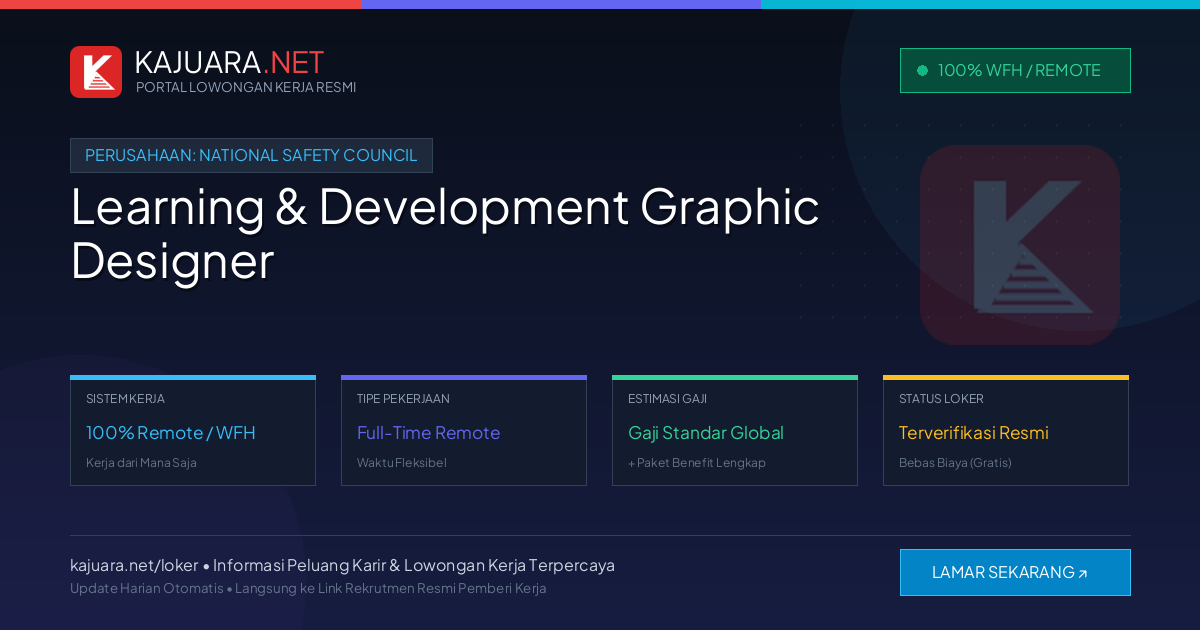Viewport: 1200px width, 630px height.
Task: Open the Estimasi Gaji Standar Global card
Action: point(735,431)
